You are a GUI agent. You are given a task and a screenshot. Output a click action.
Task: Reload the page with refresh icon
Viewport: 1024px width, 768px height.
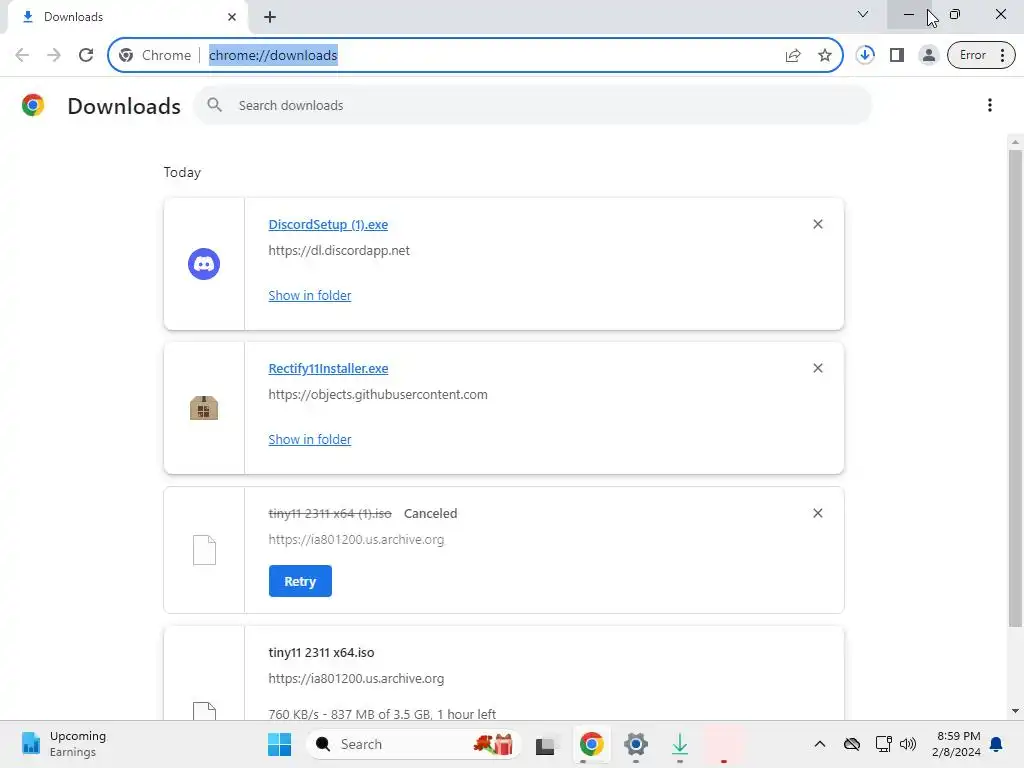(86, 55)
